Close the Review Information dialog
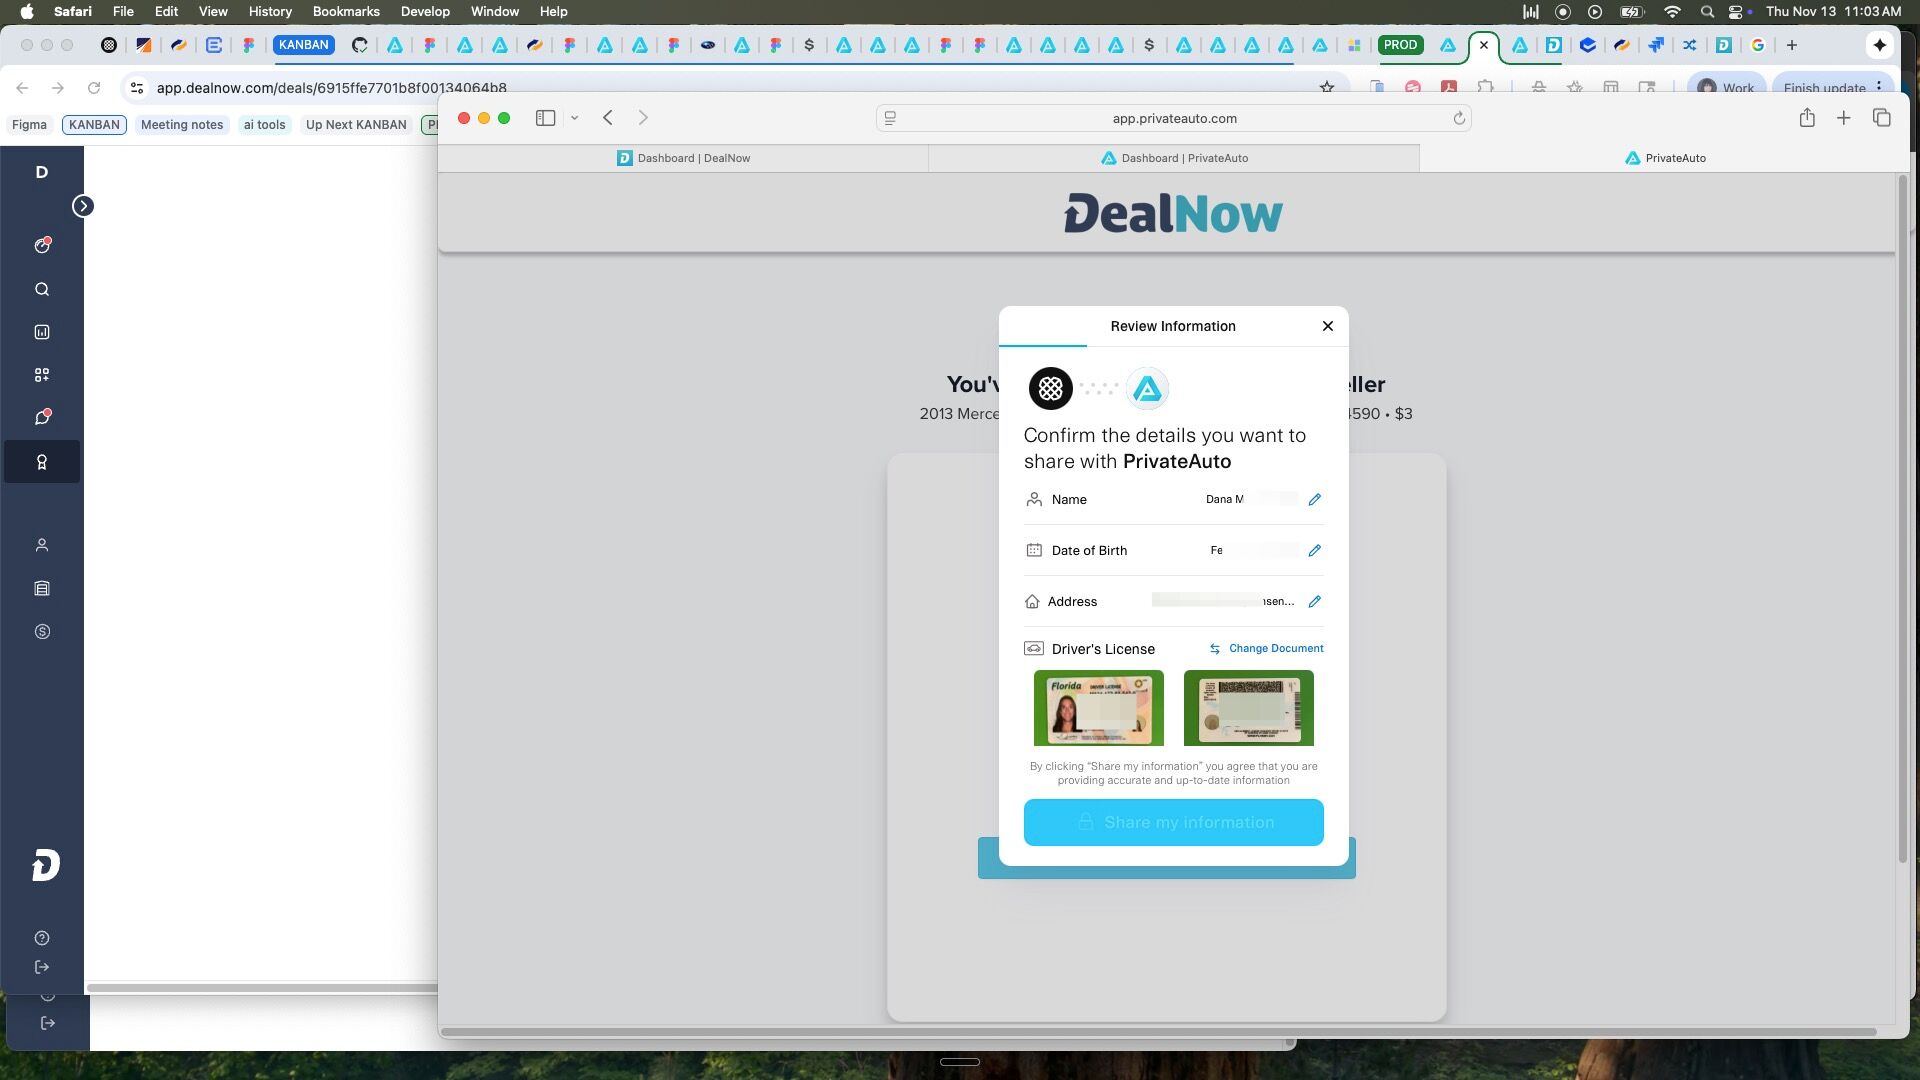The height and width of the screenshot is (1080, 1920). [x=1327, y=326]
